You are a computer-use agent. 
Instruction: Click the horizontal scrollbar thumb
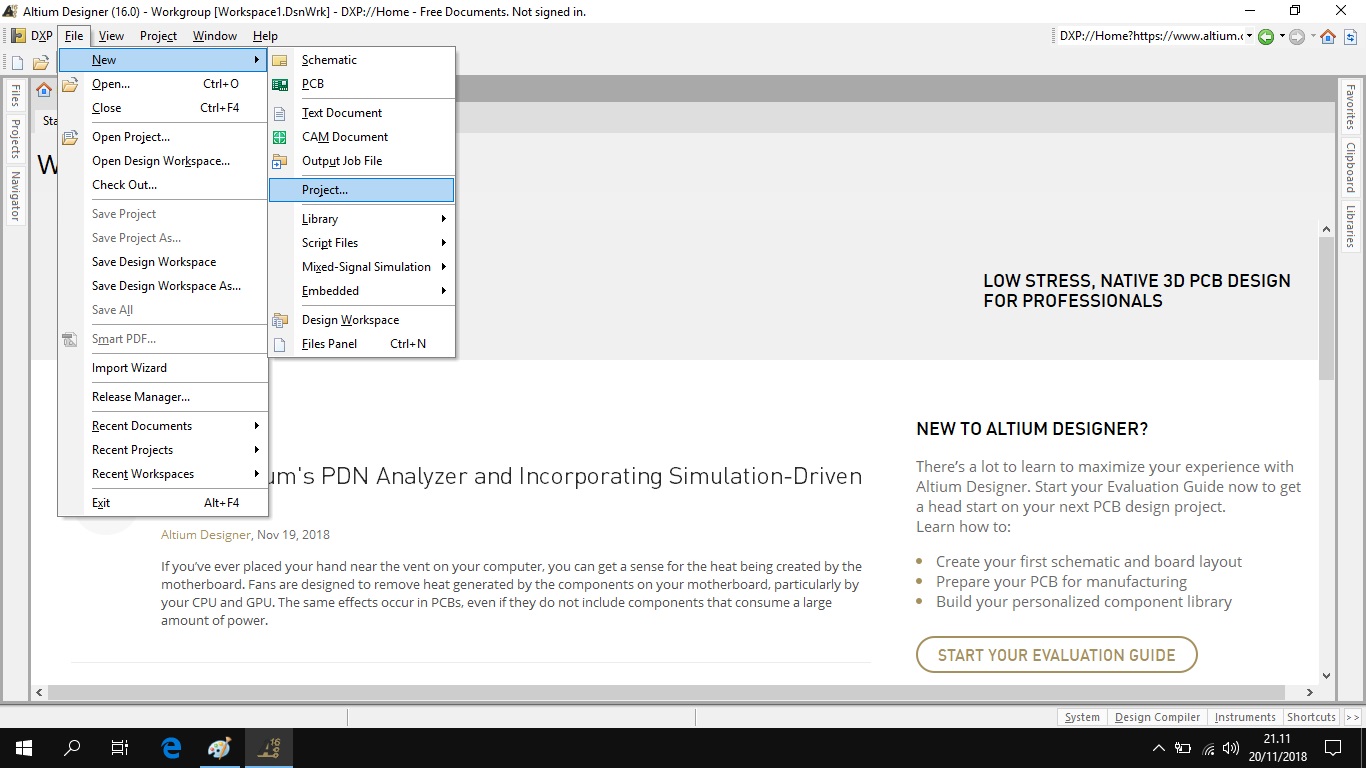click(x=664, y=692)
